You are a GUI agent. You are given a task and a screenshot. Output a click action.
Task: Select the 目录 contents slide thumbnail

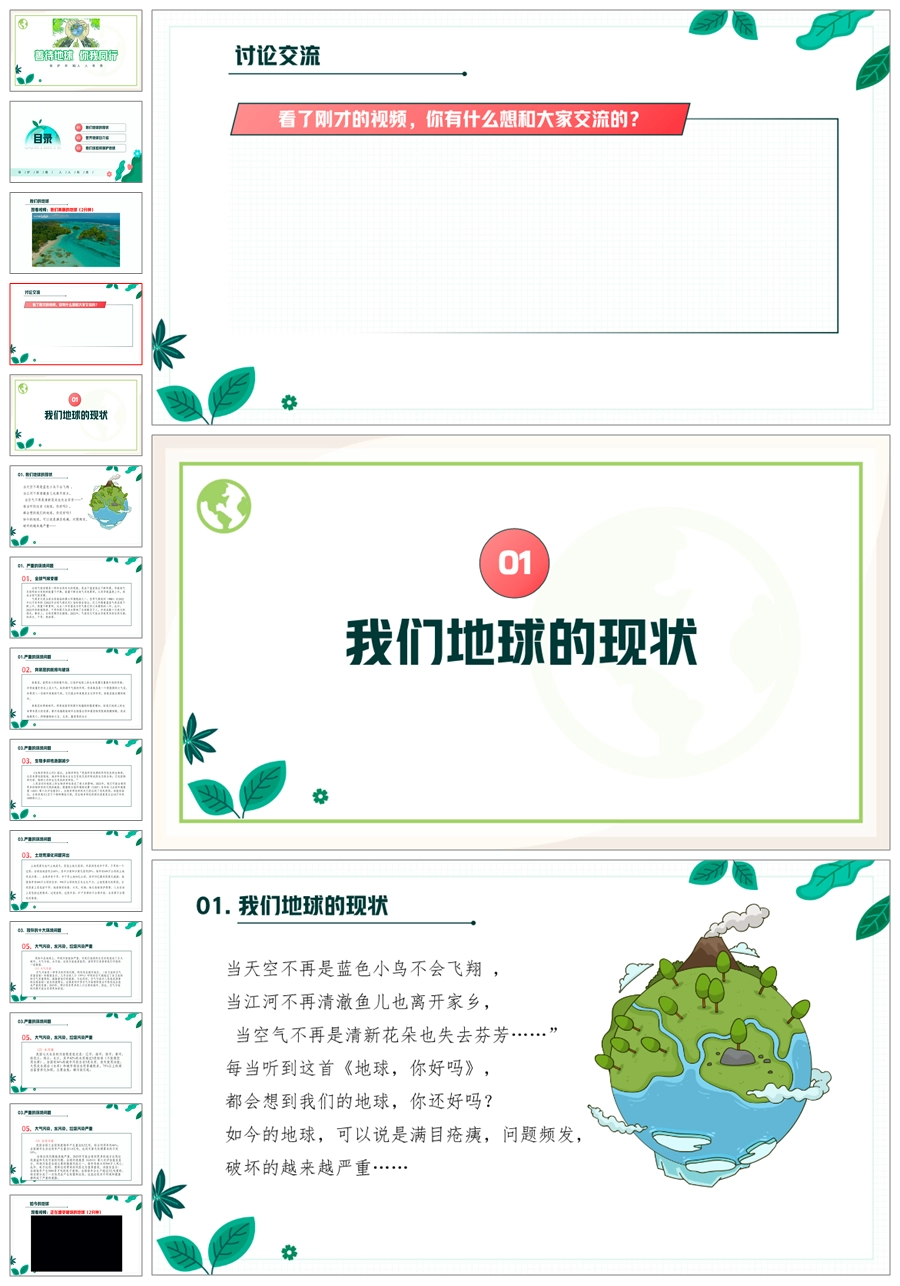coord(76,141)
